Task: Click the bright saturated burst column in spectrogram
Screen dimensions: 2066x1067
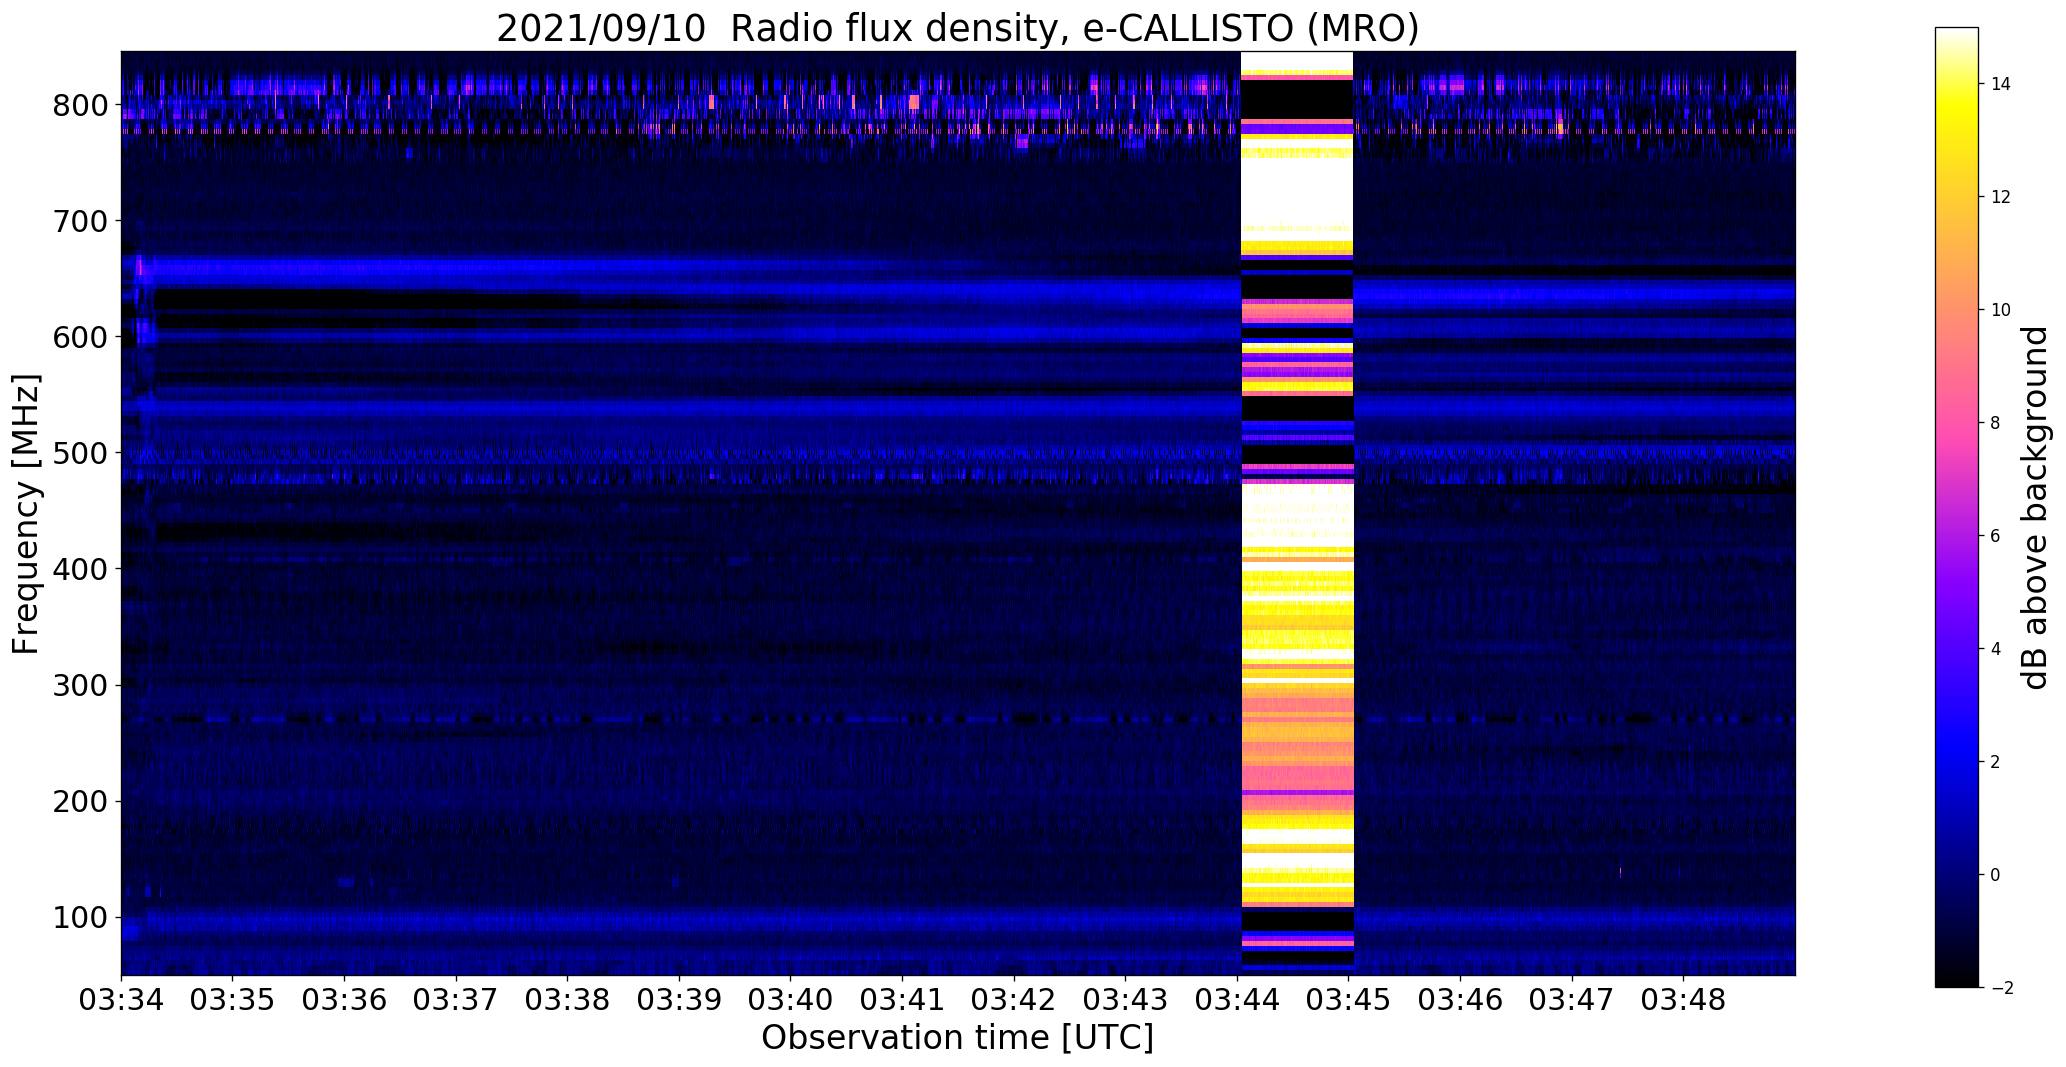Action: coord(1297,513)
